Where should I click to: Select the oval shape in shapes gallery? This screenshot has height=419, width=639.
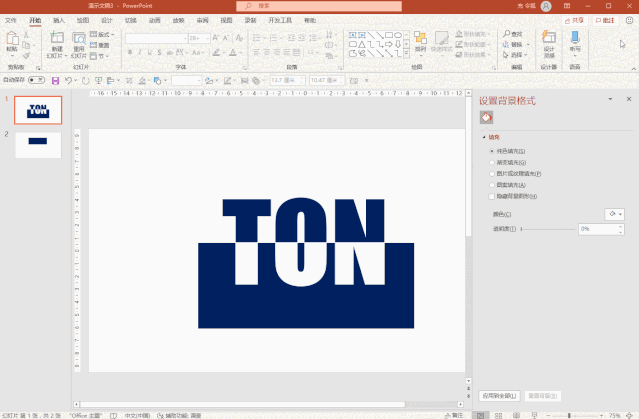398,35
